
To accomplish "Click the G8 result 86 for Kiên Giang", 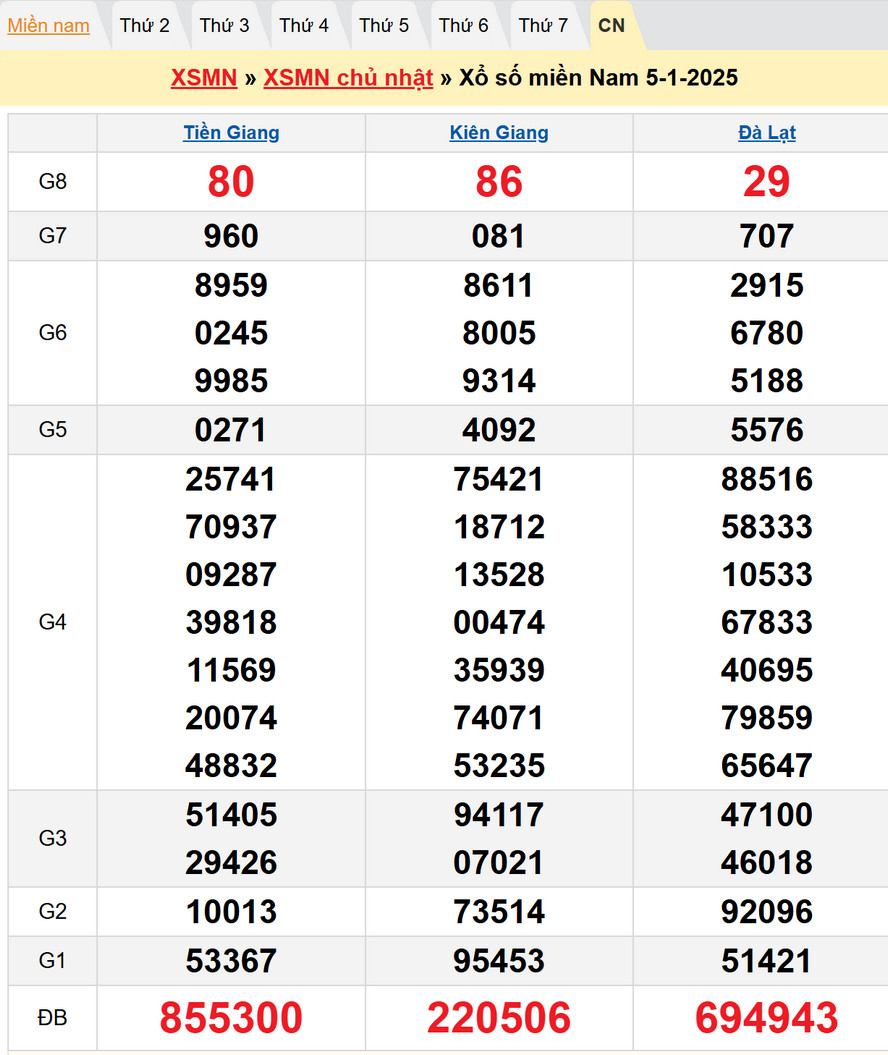I will click(x=499, y=182).
